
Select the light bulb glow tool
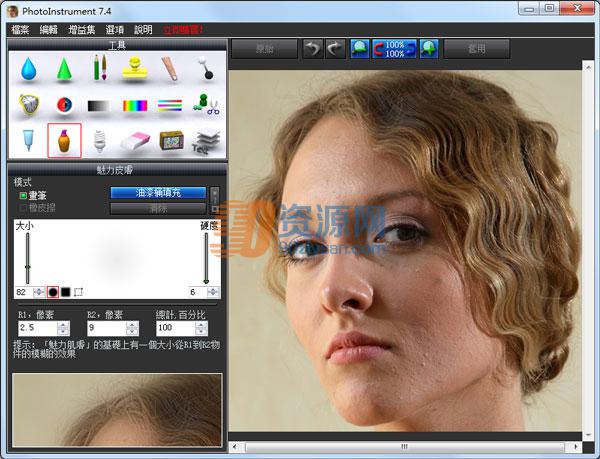(99, 141)
